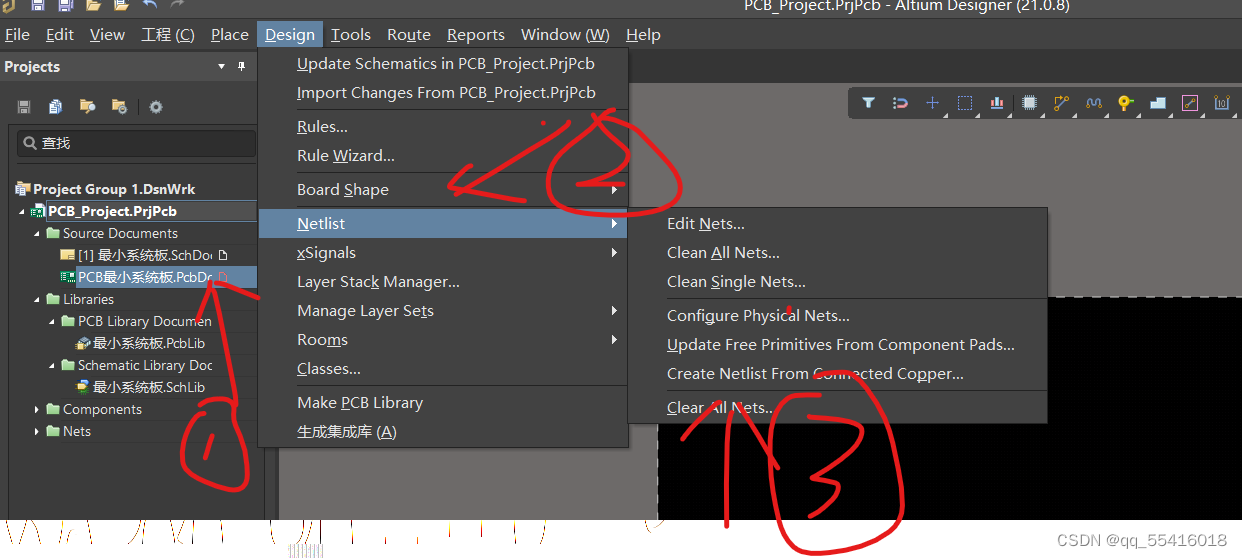Click the redo arrow in title bar
This screenshot has height=558, width=1242.
[178, 6]
